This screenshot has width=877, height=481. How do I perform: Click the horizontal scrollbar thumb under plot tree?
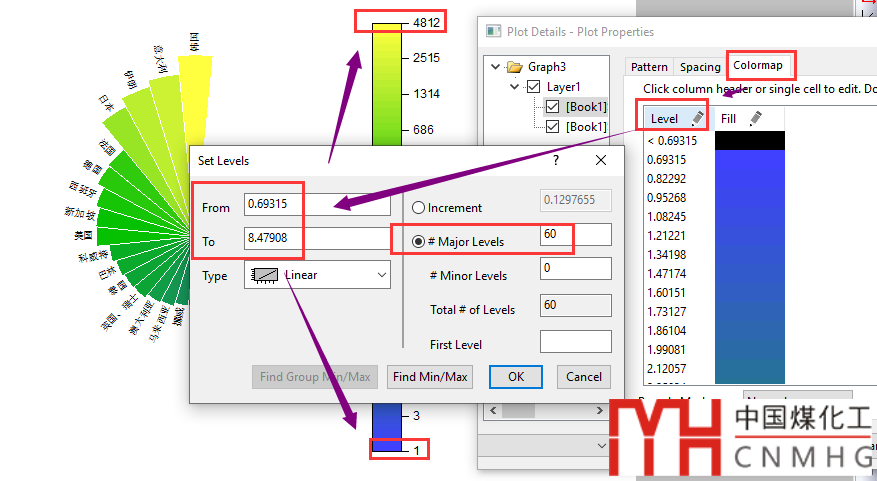518,411
